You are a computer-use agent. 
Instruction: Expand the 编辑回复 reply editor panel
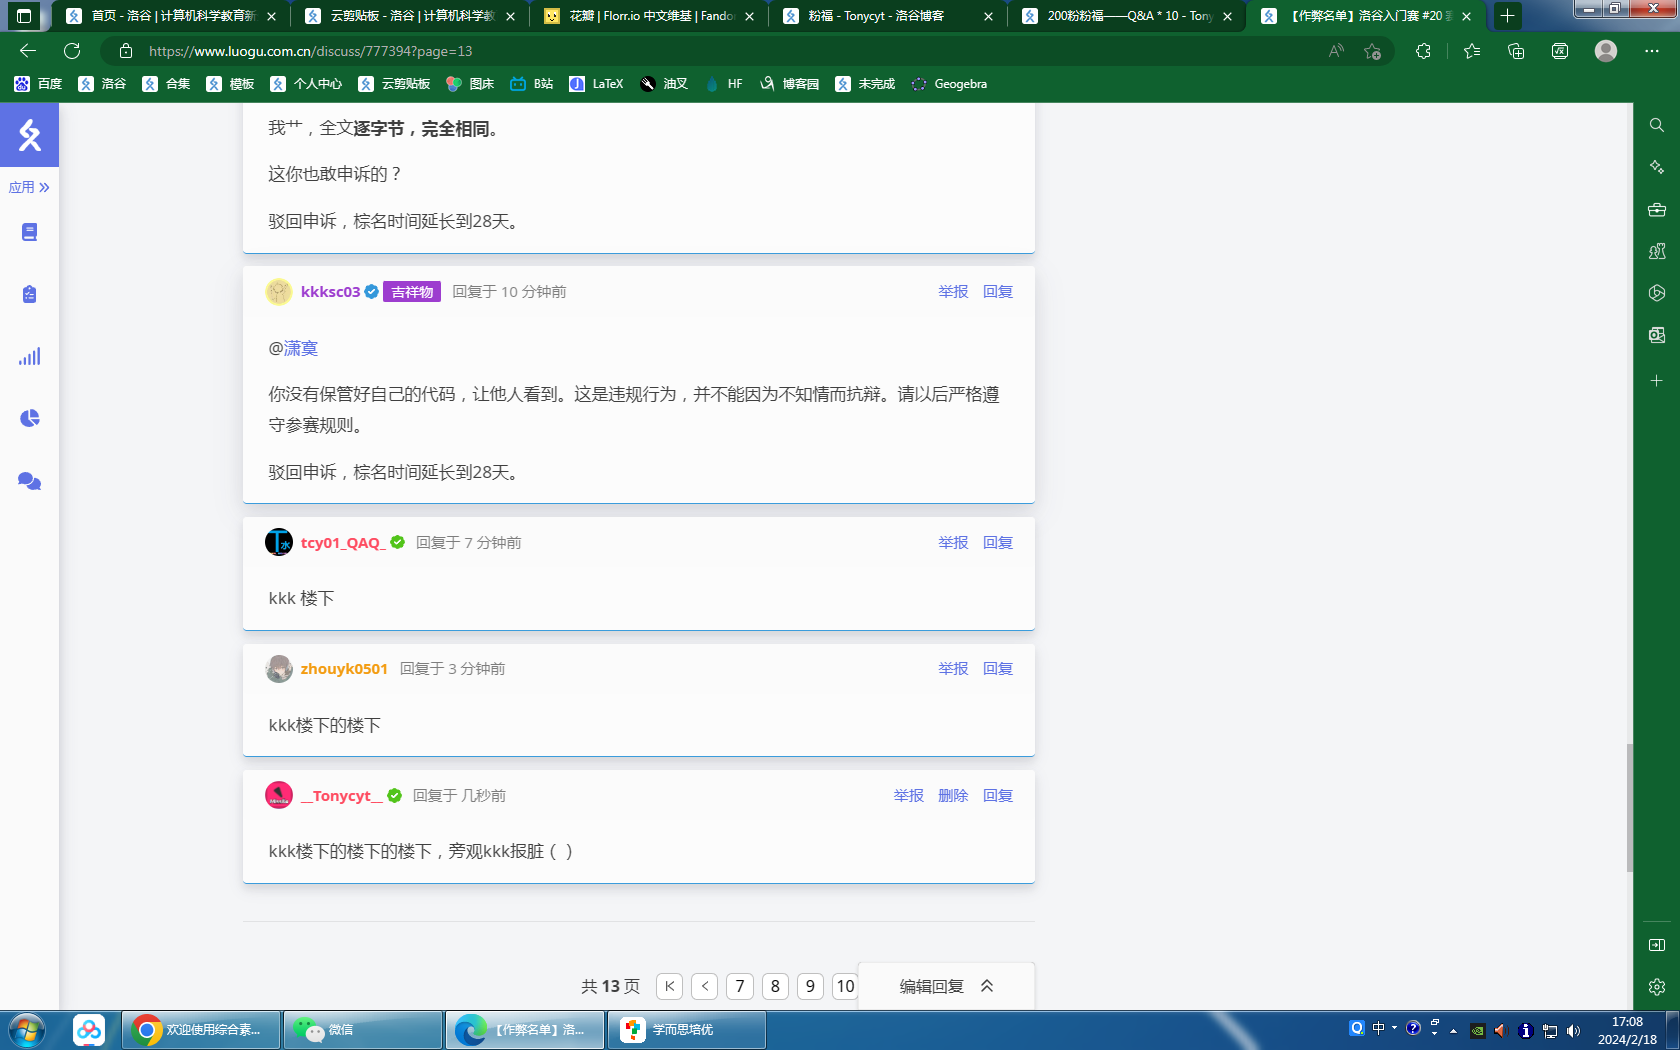point(946,986)
